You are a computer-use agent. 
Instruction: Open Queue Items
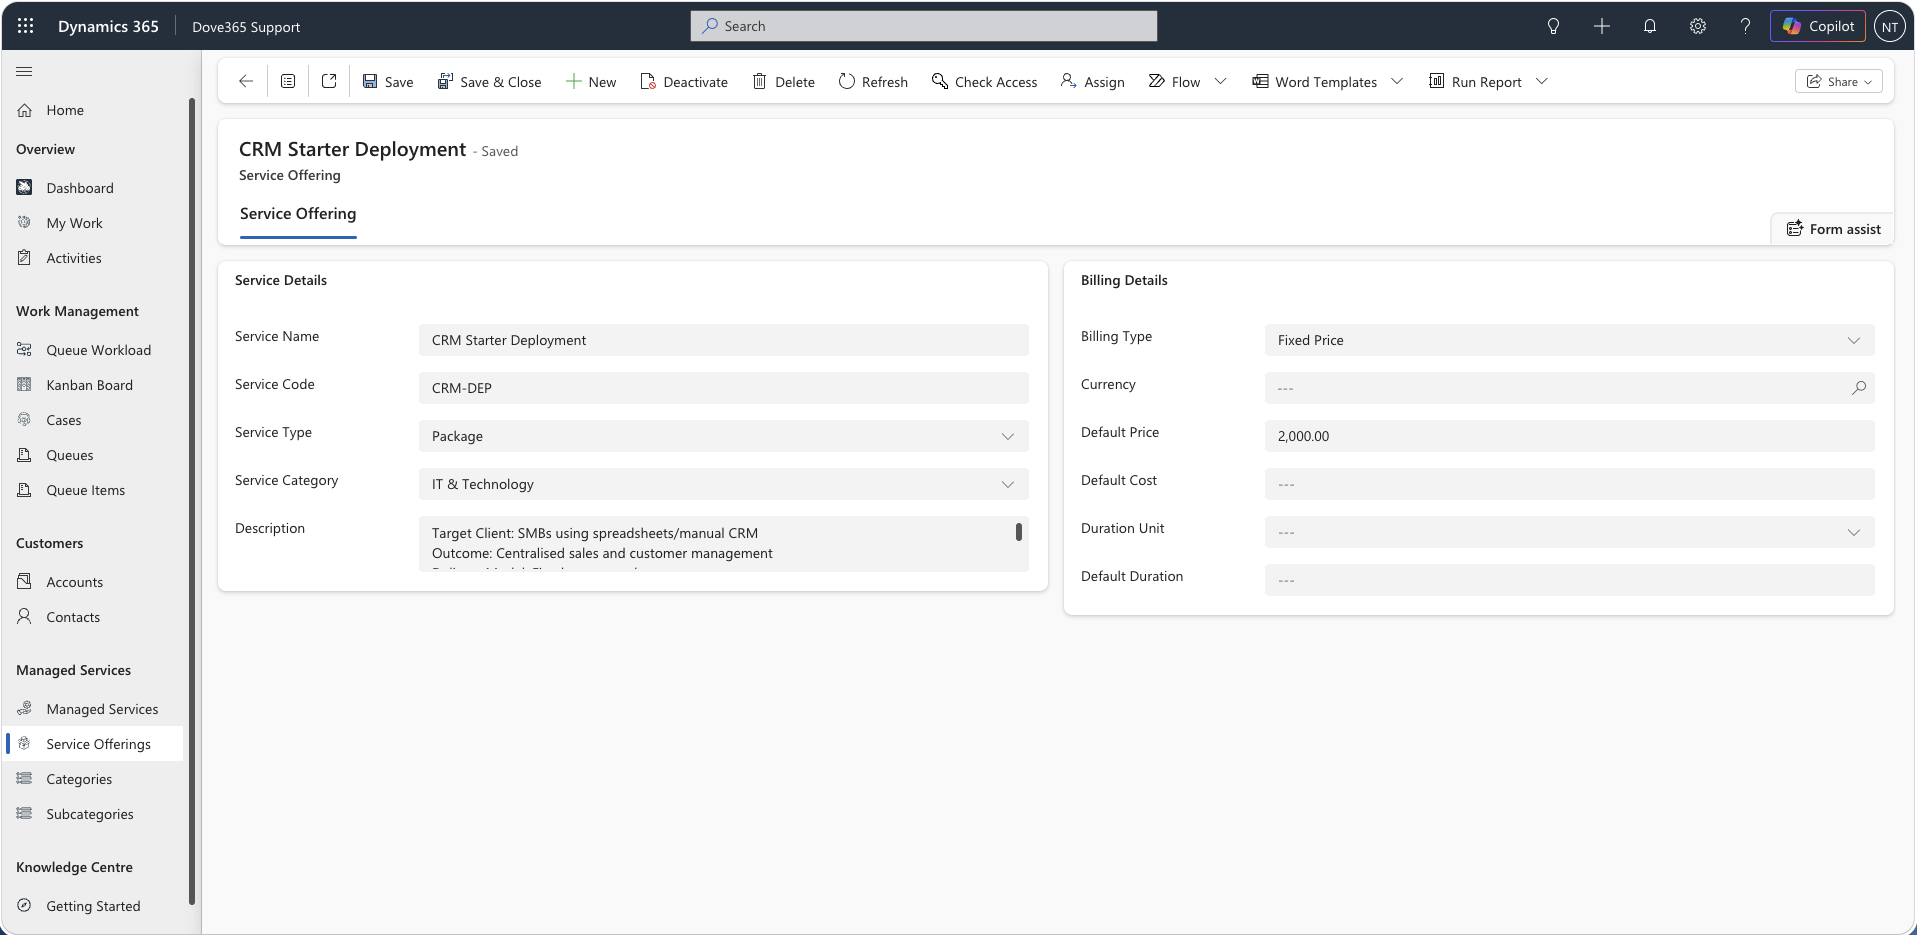[92, 490]
